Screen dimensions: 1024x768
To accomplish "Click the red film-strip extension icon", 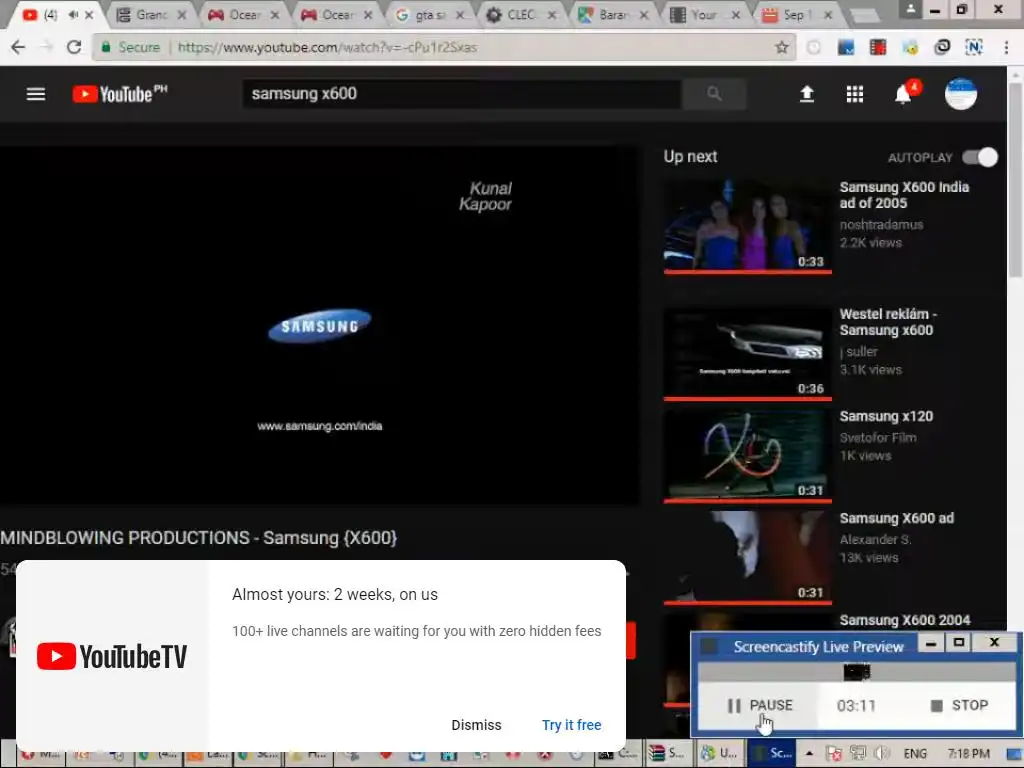I will pos(878,47).
